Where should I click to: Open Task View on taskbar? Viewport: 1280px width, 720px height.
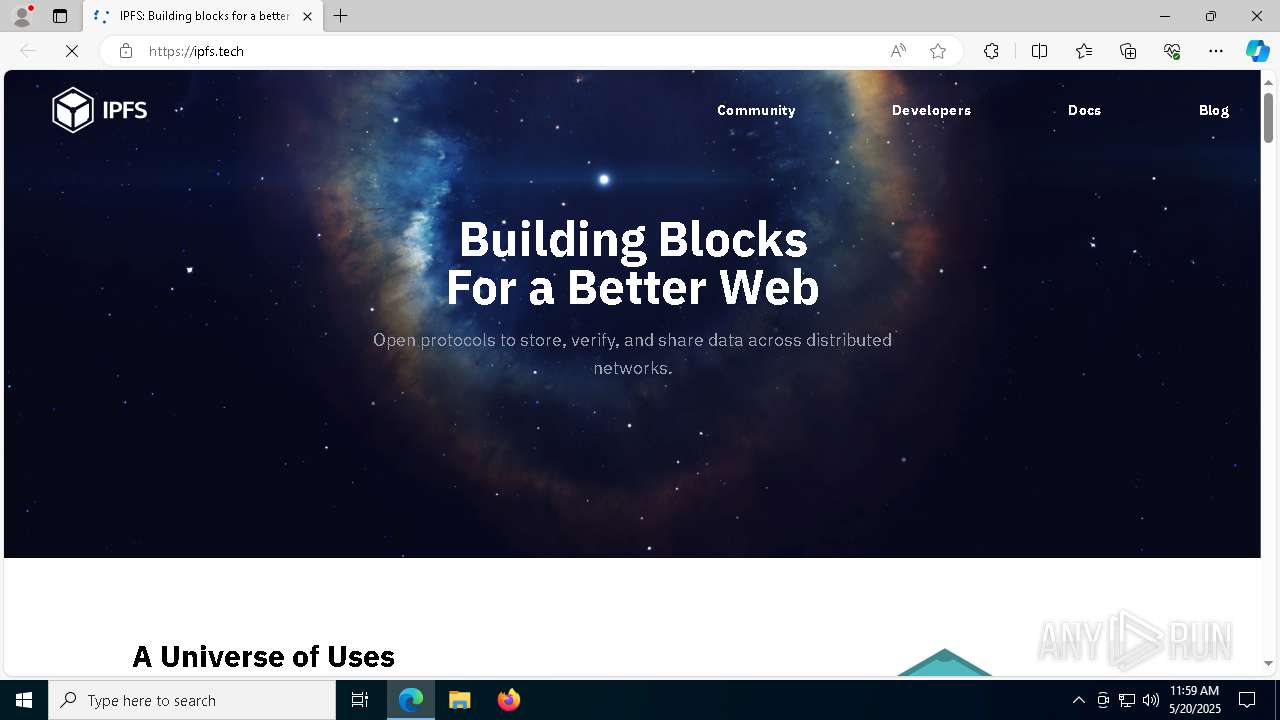coord(360,700)
